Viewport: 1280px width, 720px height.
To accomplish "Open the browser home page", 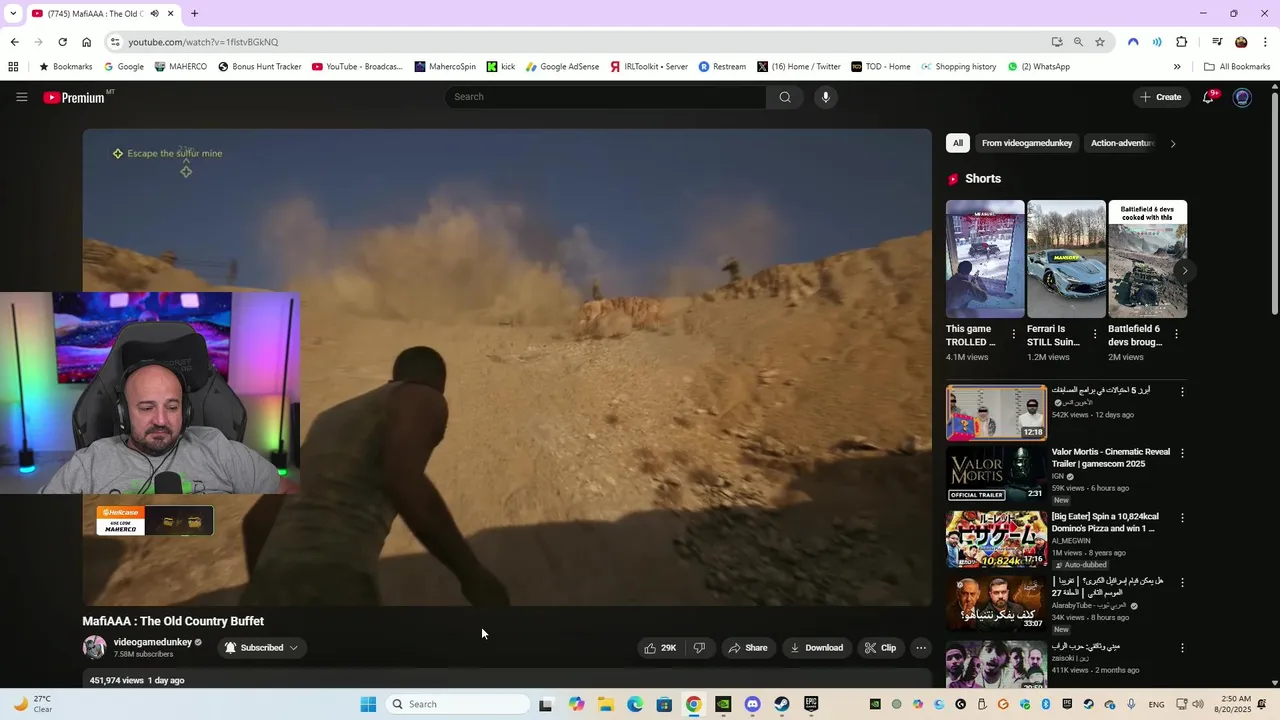I will tap(86, 42).
